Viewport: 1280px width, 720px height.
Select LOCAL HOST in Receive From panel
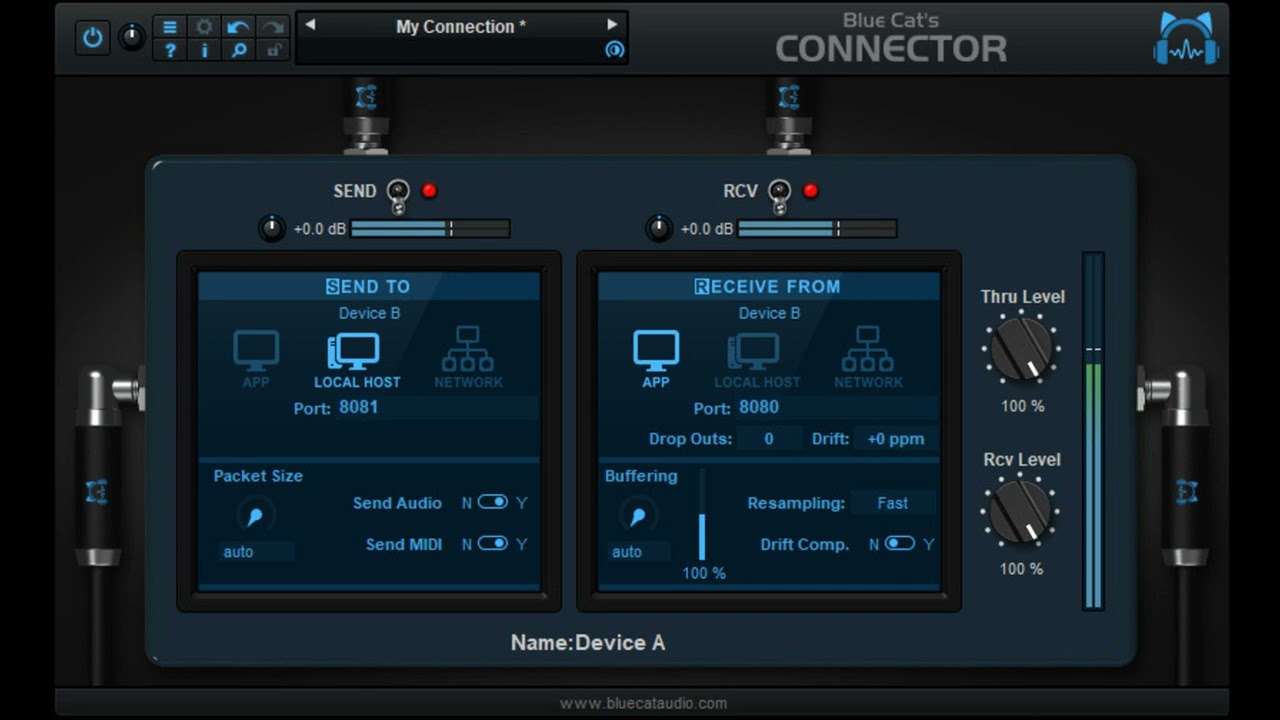(x=757, y=360)
